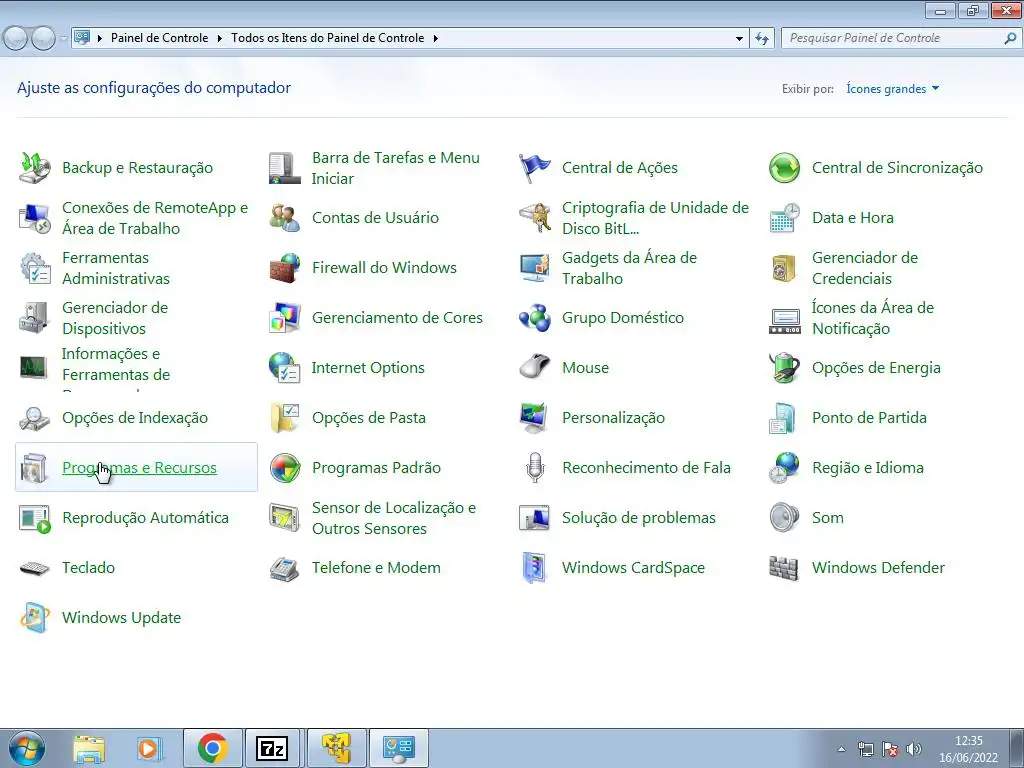Open Ícones da Área de Notificação link
This screenshot has height=768, width=1024.
pyautogui.click(x=872, y=318)
